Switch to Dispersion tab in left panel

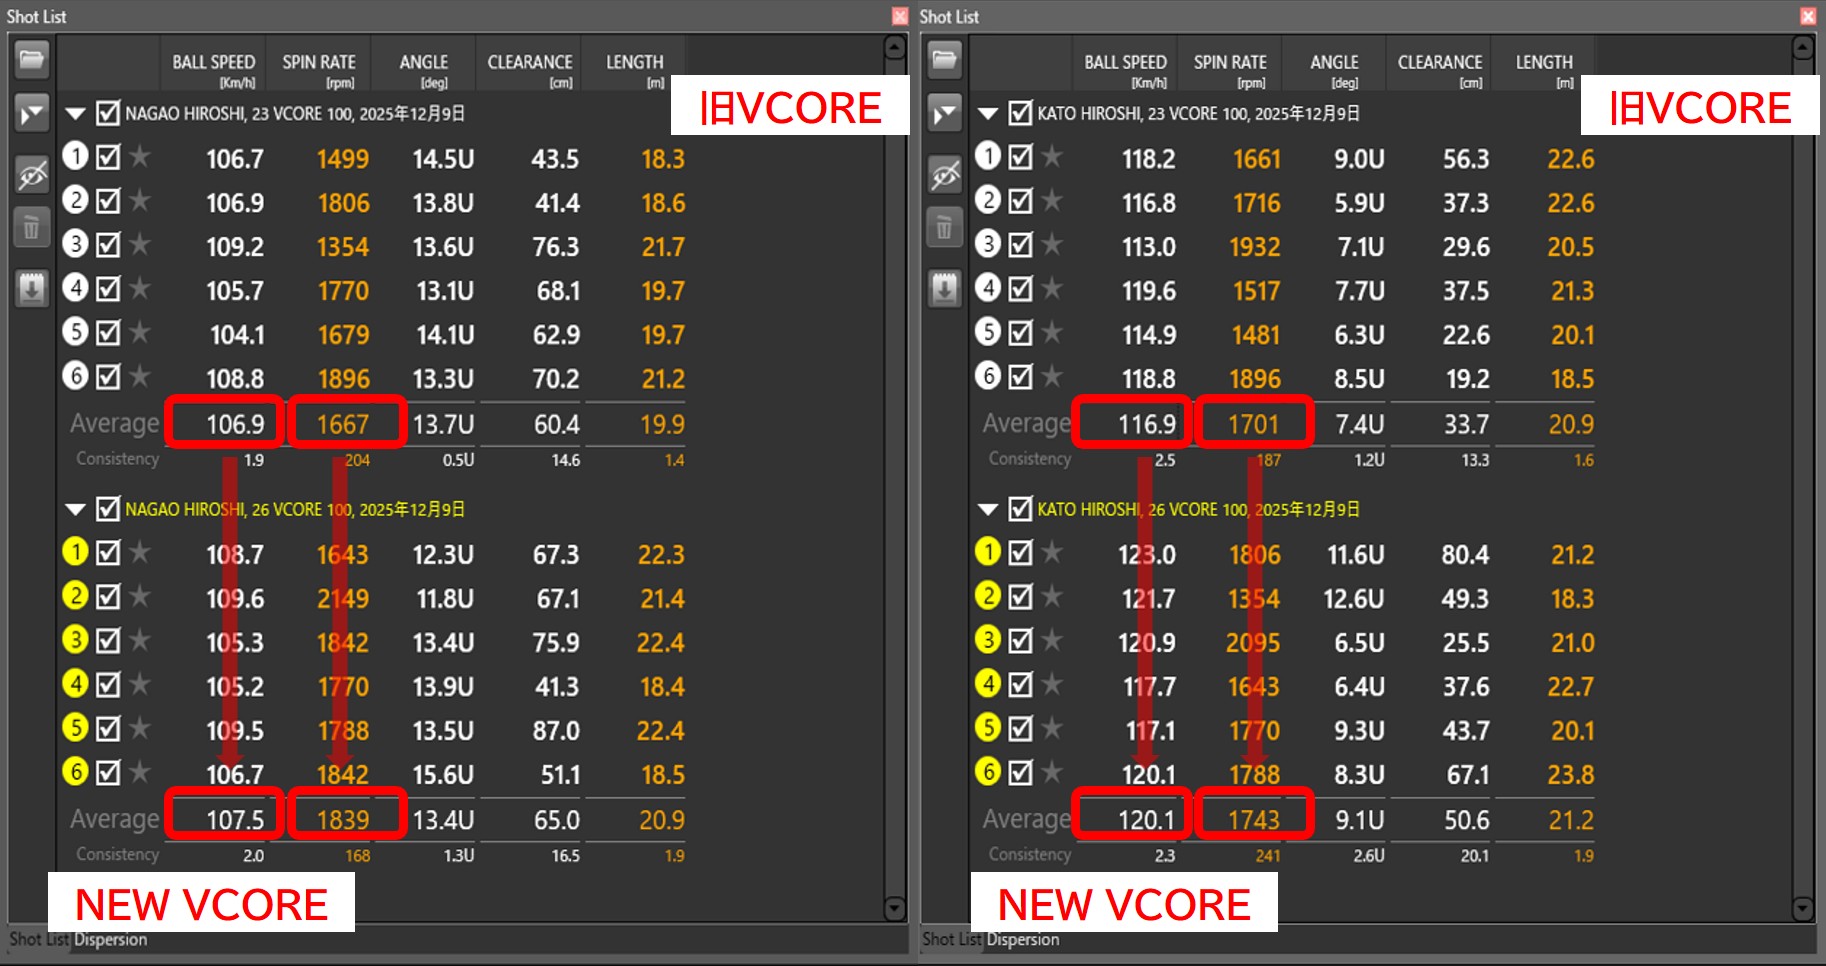tap(110, 940)
